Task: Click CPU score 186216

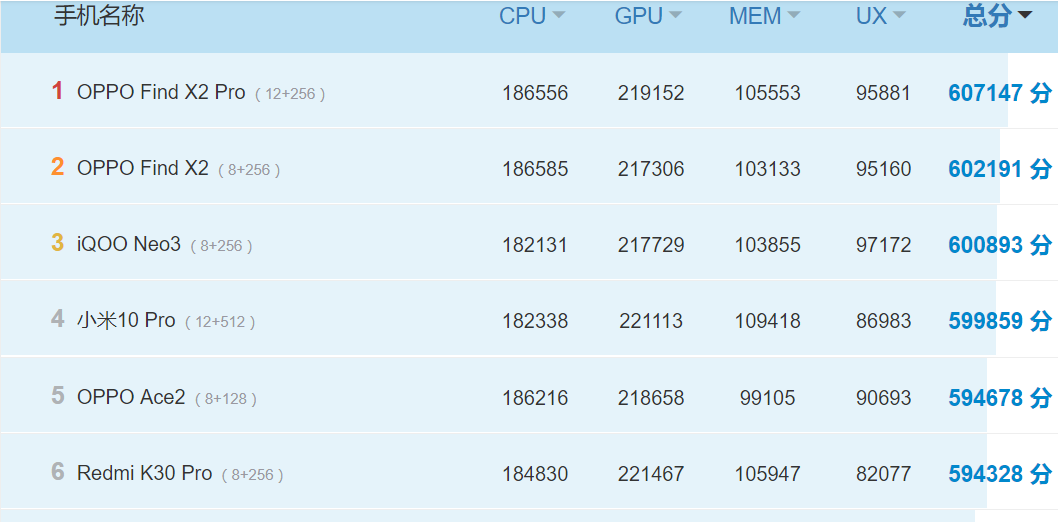Action: tap(535, 399)
